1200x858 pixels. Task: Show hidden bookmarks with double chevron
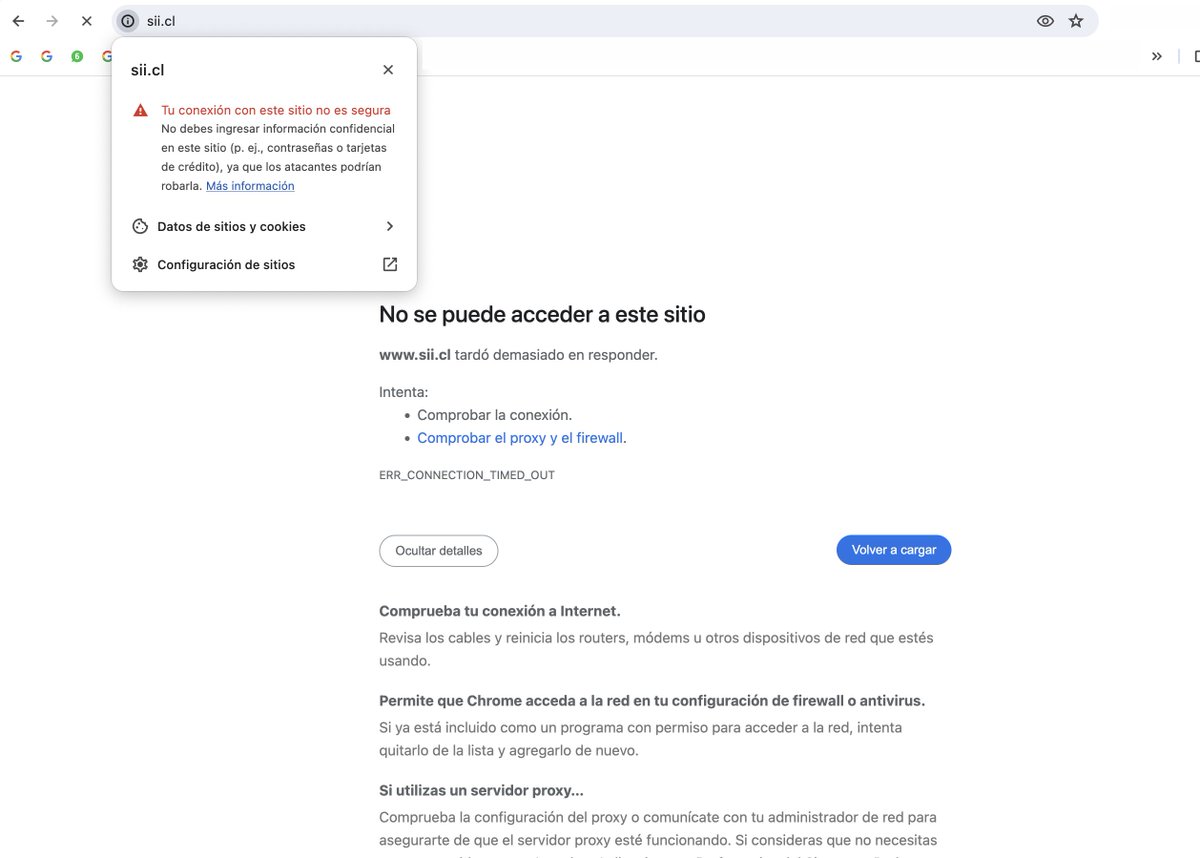(1157, 57)
